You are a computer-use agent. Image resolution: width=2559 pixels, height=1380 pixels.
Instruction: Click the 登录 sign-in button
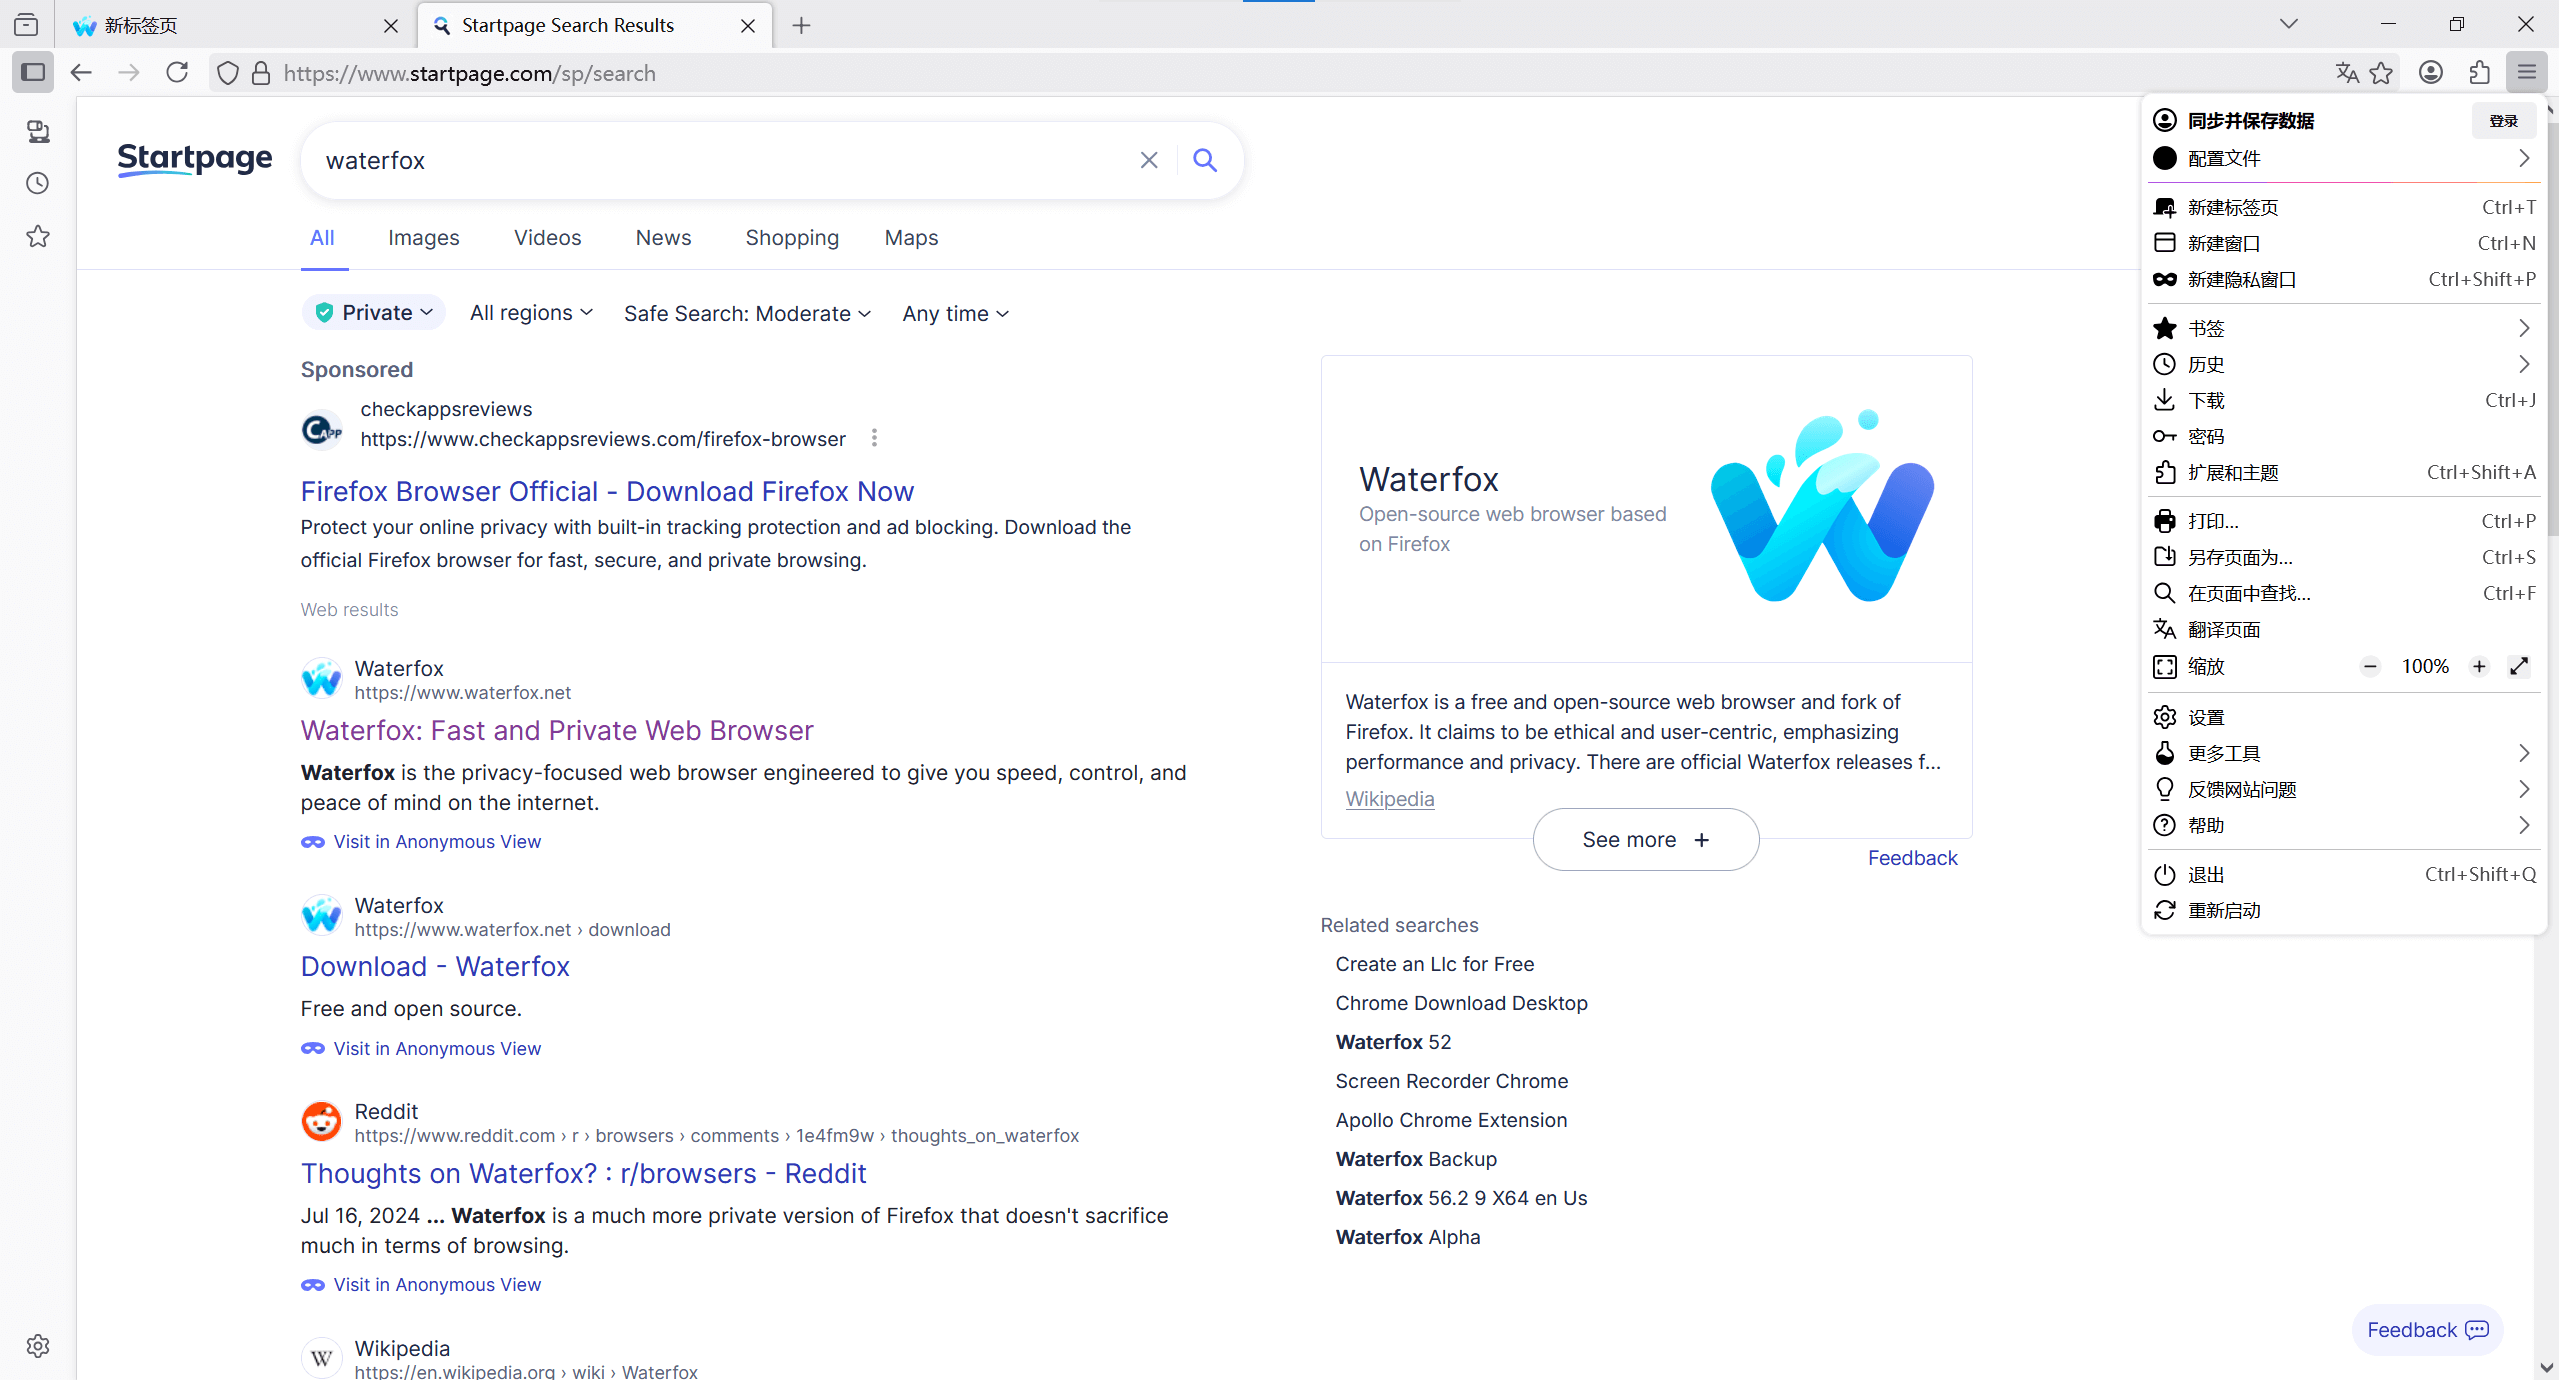2503,121
